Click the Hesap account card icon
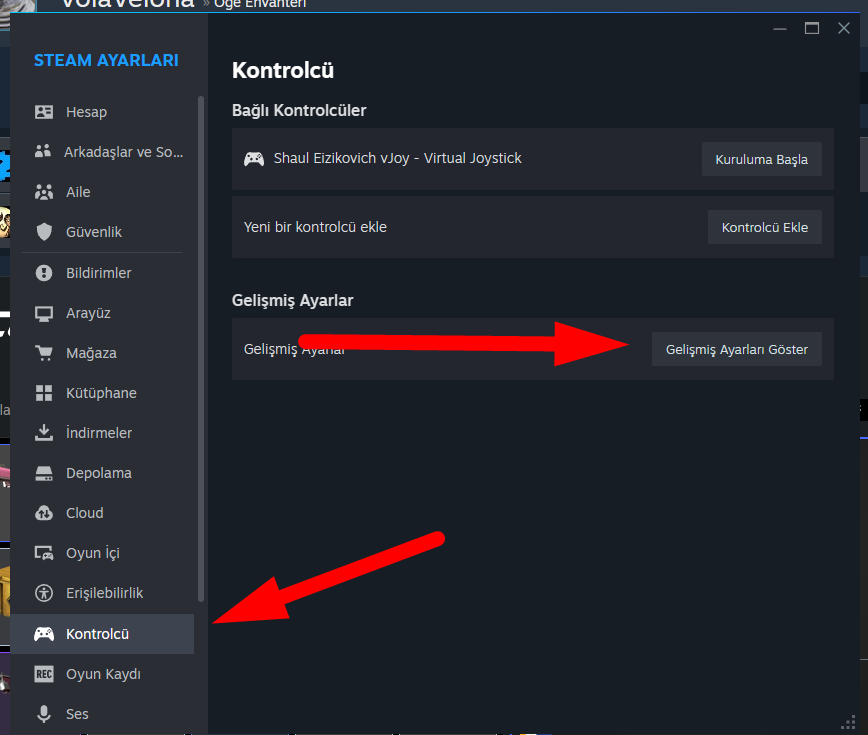 tap(44, 112)
